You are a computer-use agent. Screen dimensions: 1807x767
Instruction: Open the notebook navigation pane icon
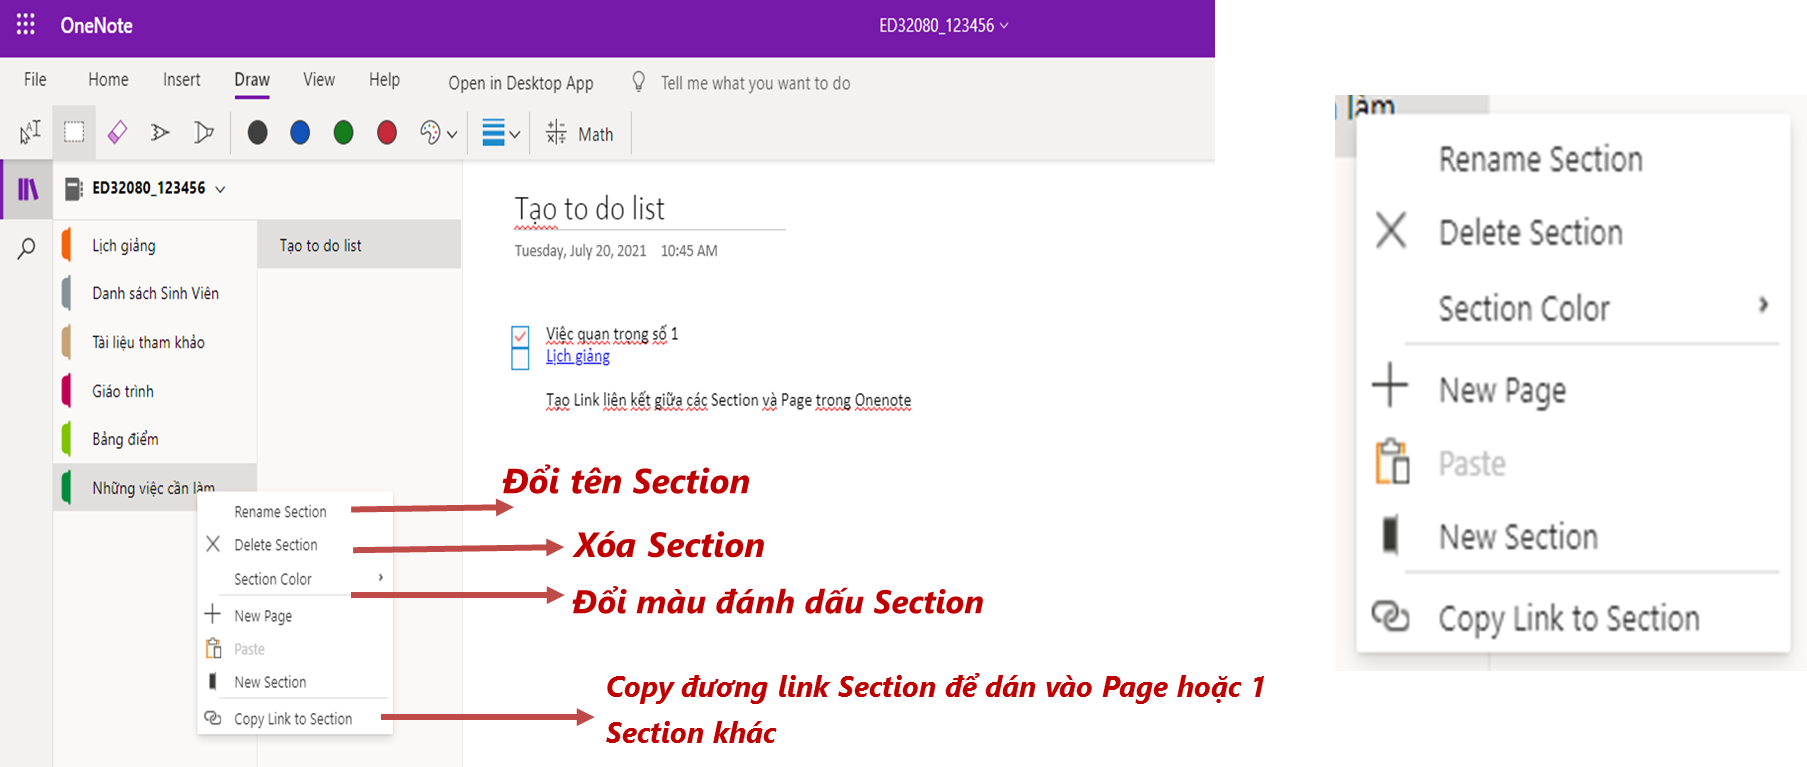(28, 189)
